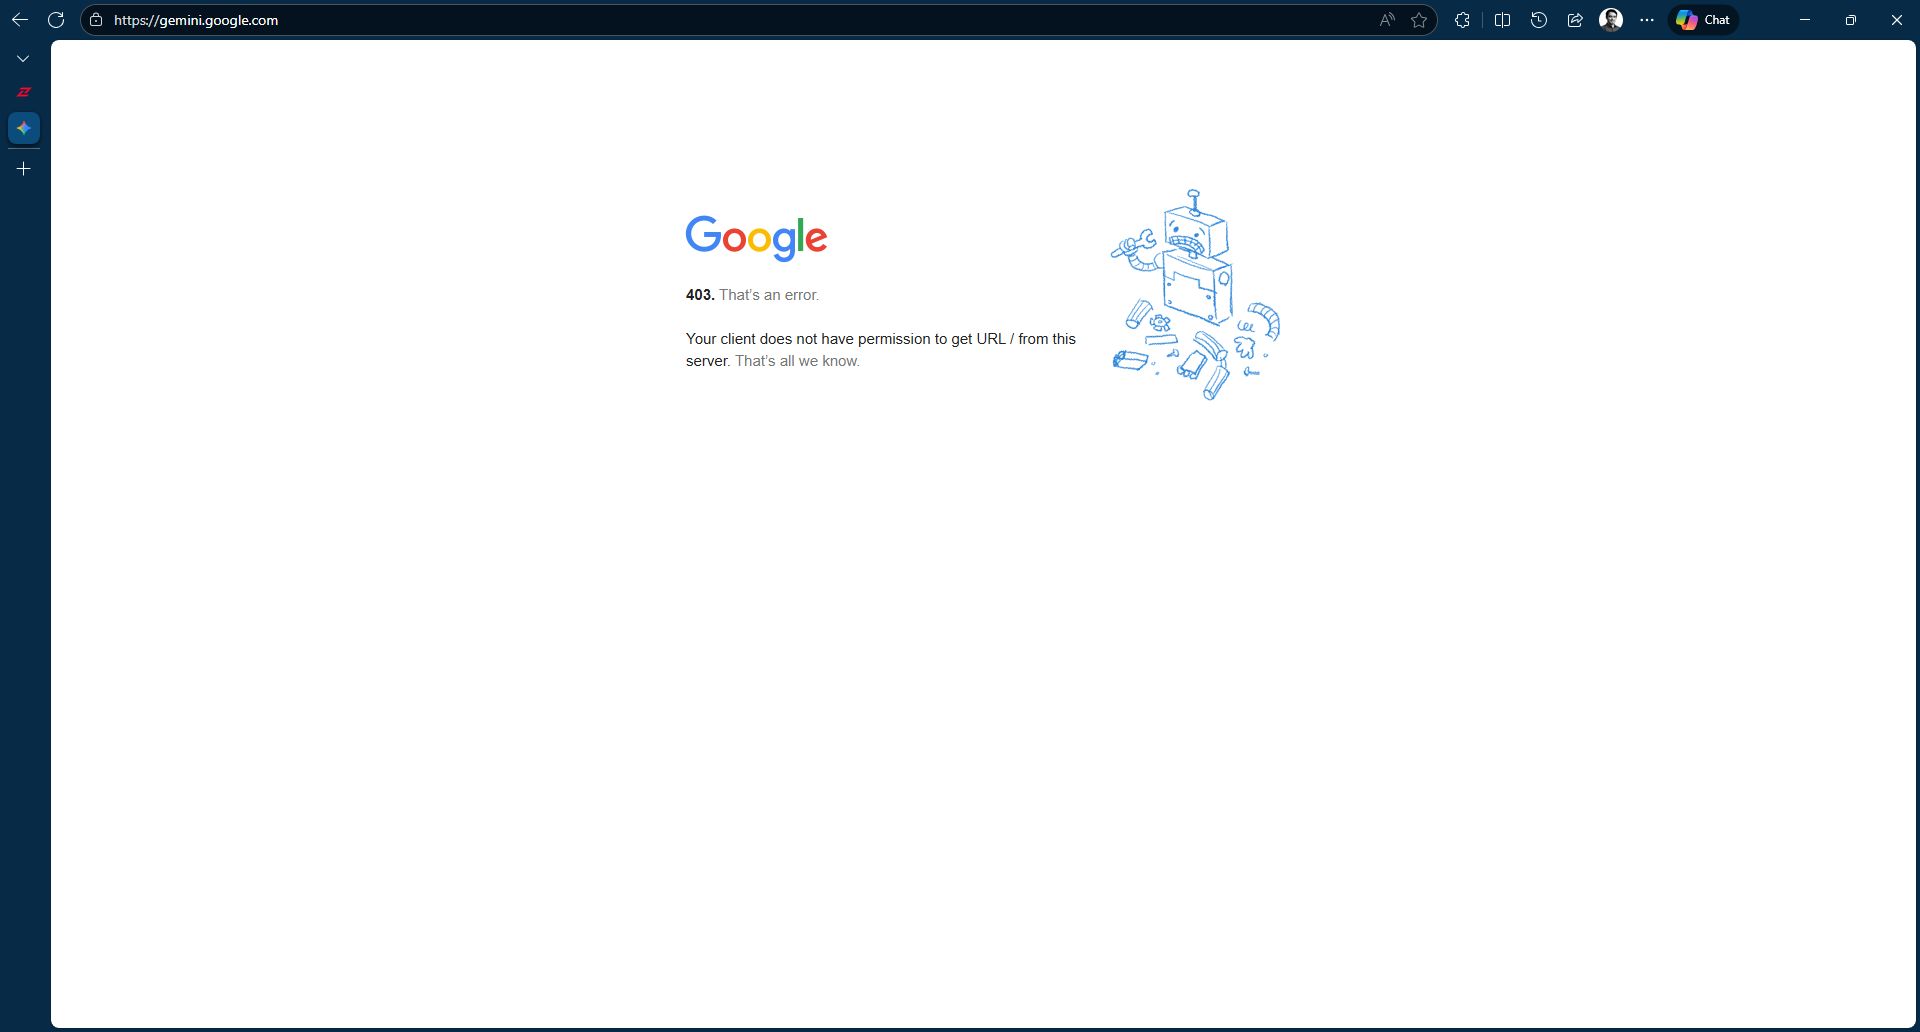1920x1032 pixels.
Task: Select the Gemini tab in sidebar
Action: click(x=24, y=128)
